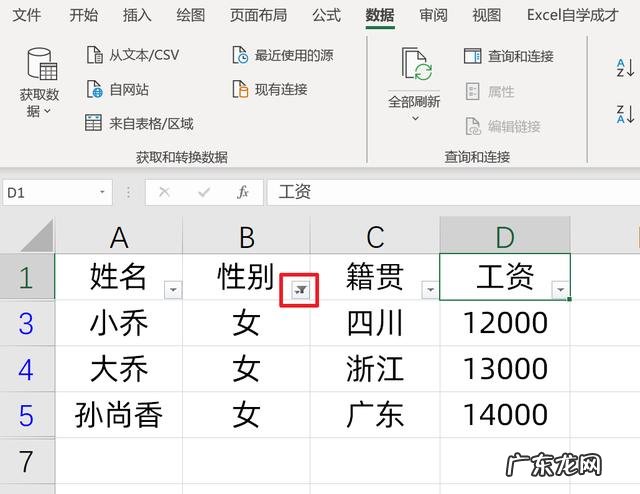Open the filter dropdown for 籍贯 column
640x494 pixels.
tap(430, 289)
